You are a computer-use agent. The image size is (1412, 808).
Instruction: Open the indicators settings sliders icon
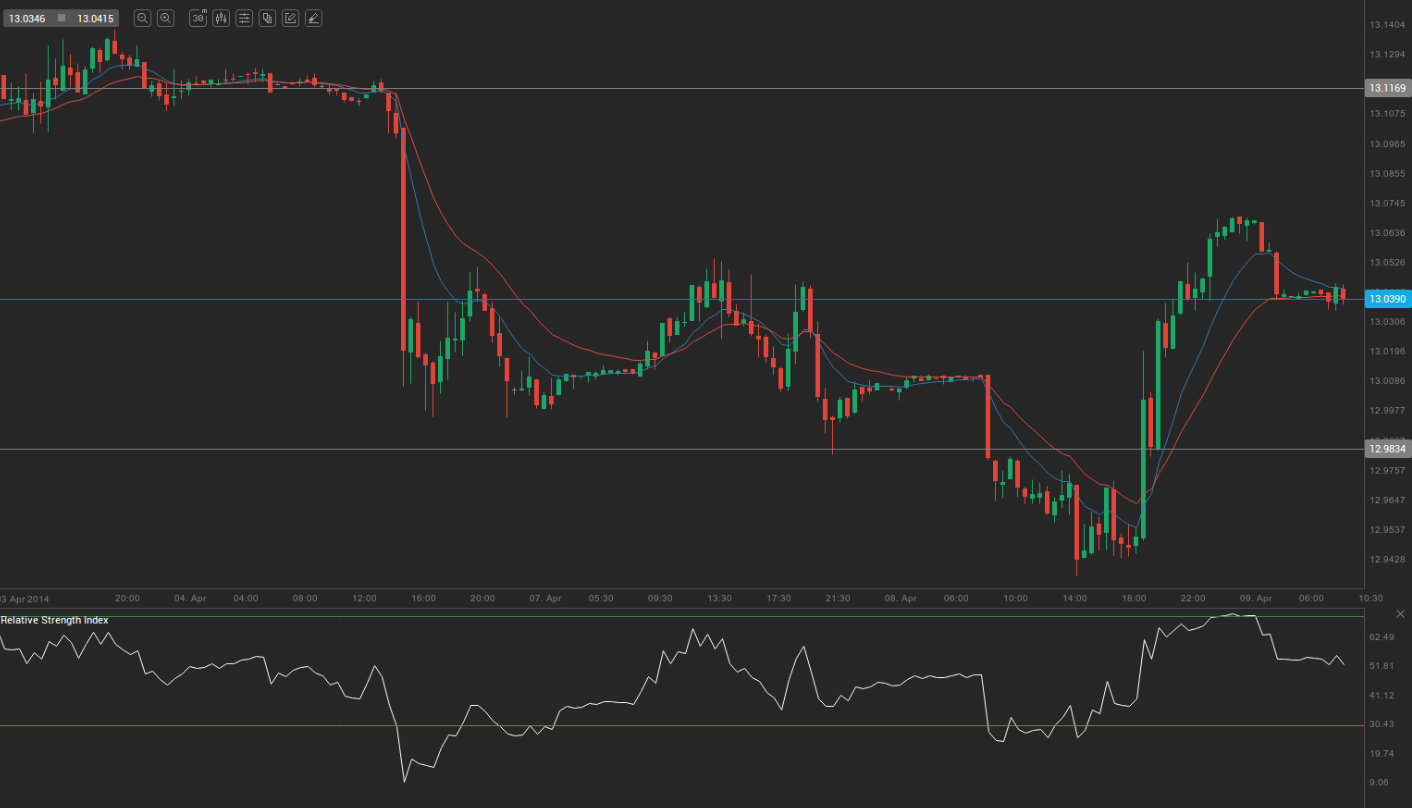coord(244,18)
